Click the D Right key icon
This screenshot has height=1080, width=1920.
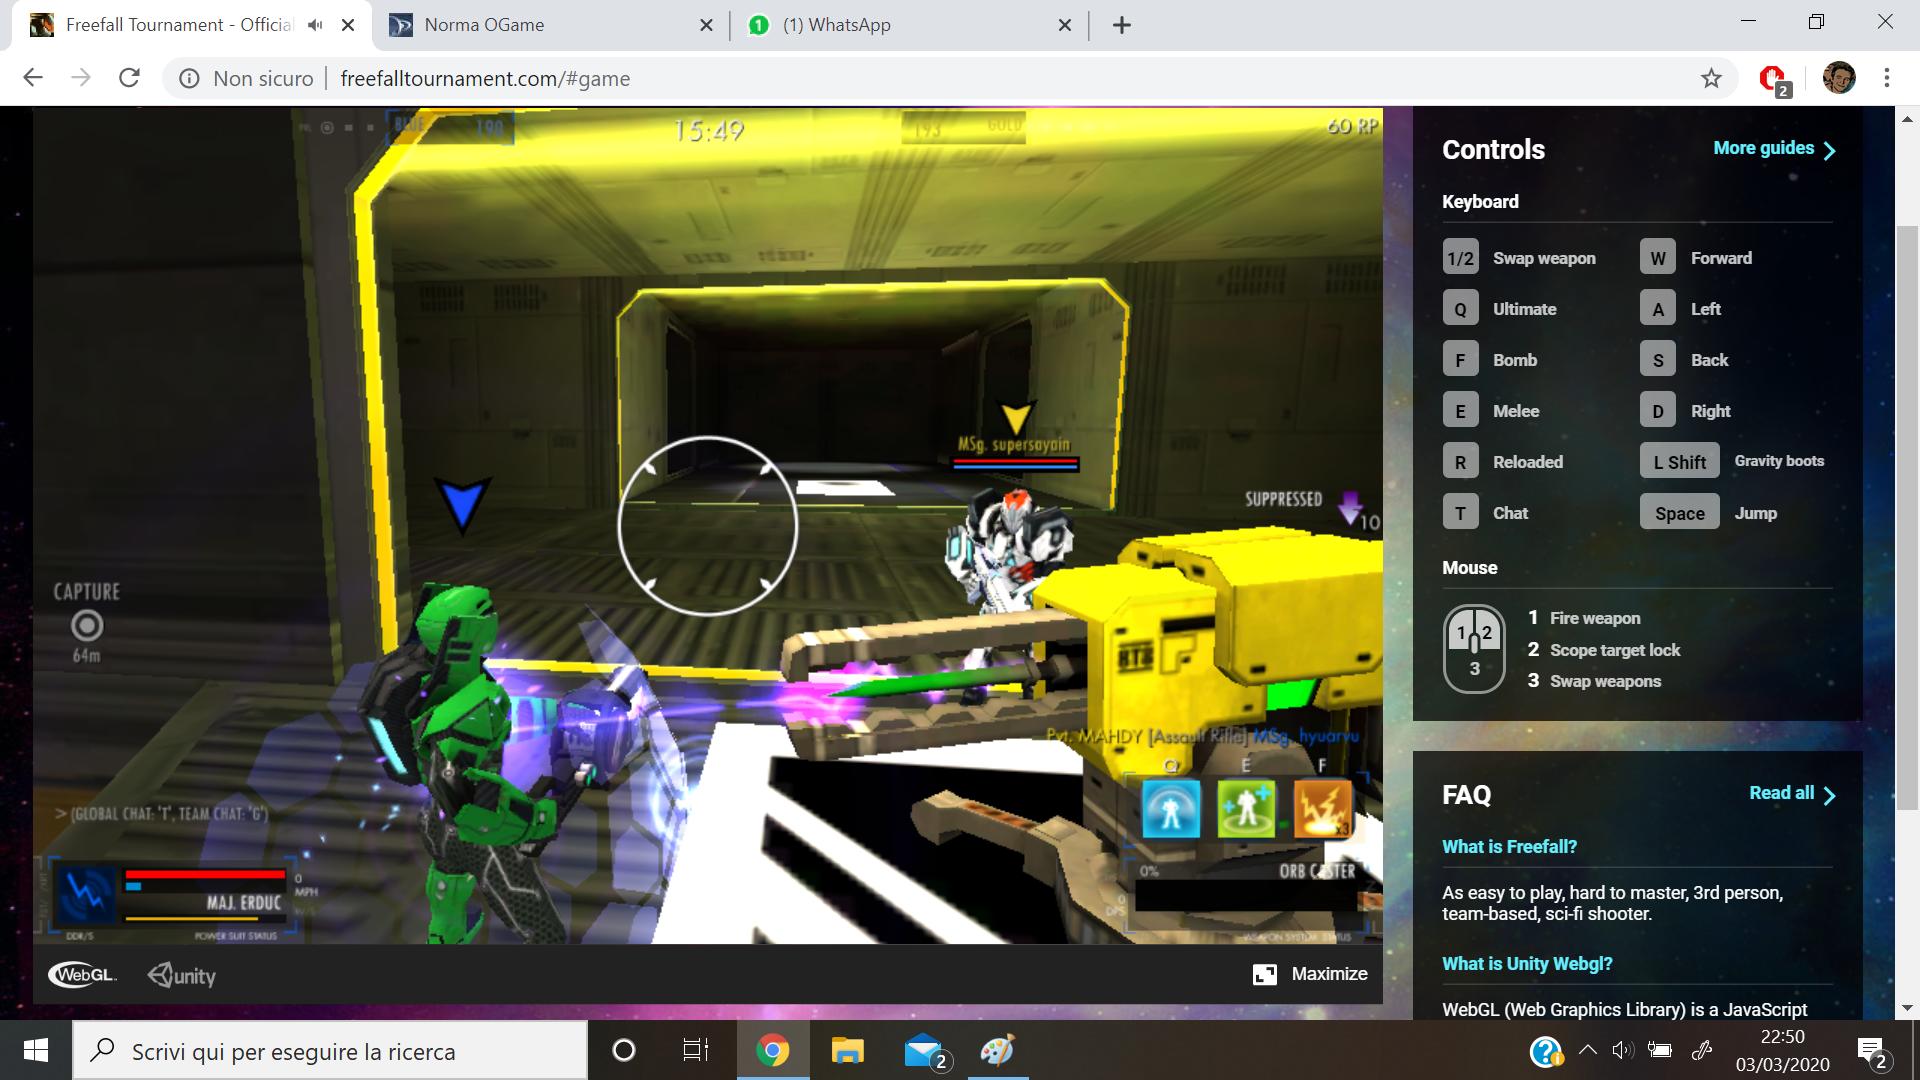pos(1658,411)
